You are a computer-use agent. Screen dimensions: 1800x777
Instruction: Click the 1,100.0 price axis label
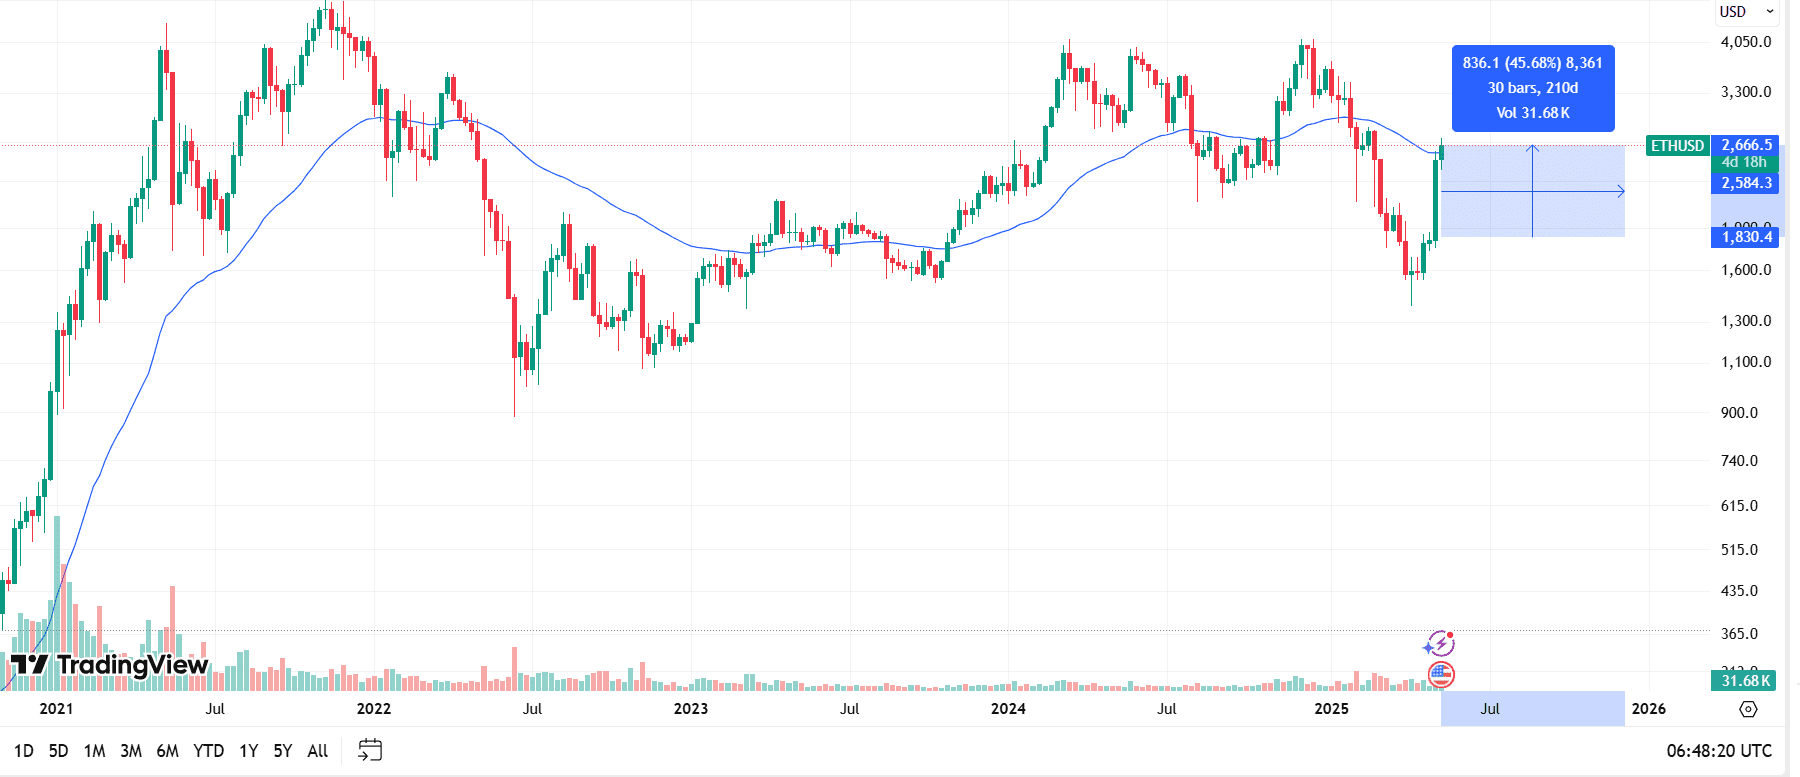coord(1746,362)
